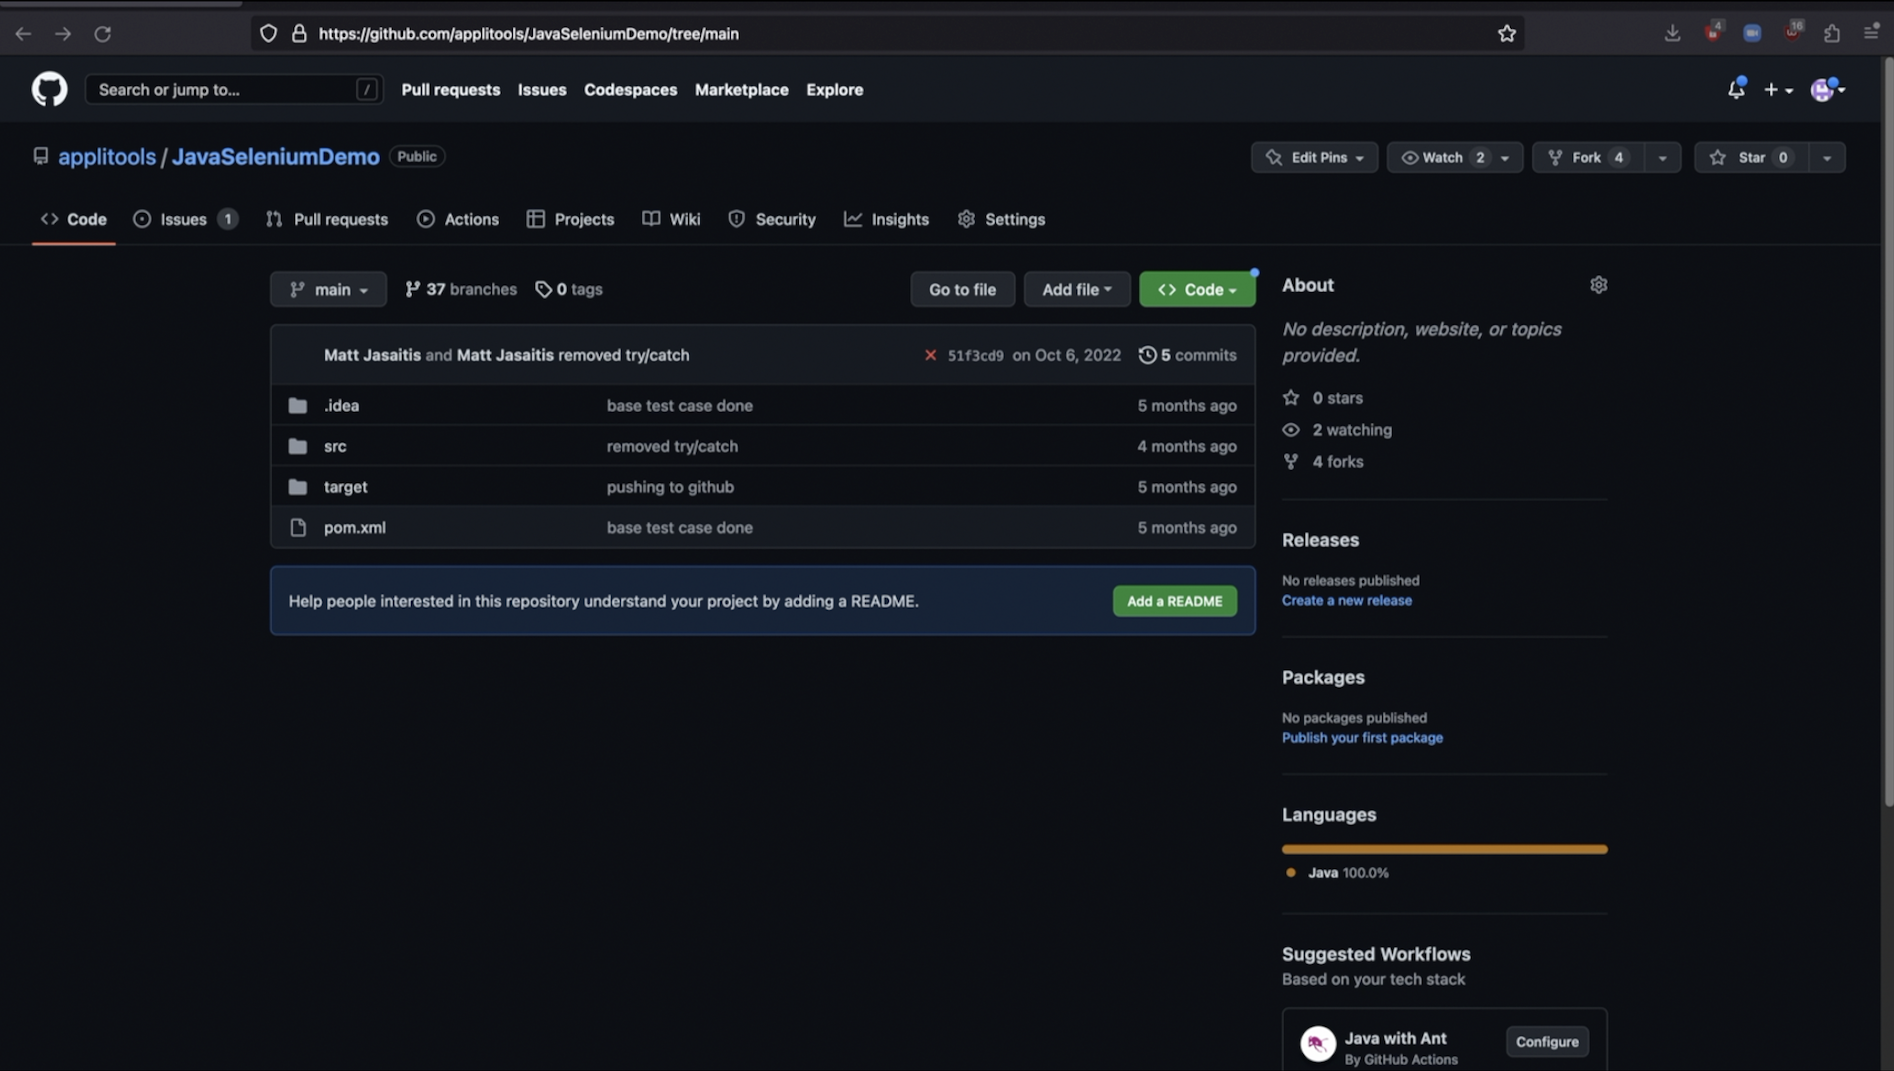View the 0 tags
The image size is (1894, 1071).
point(569,289)
